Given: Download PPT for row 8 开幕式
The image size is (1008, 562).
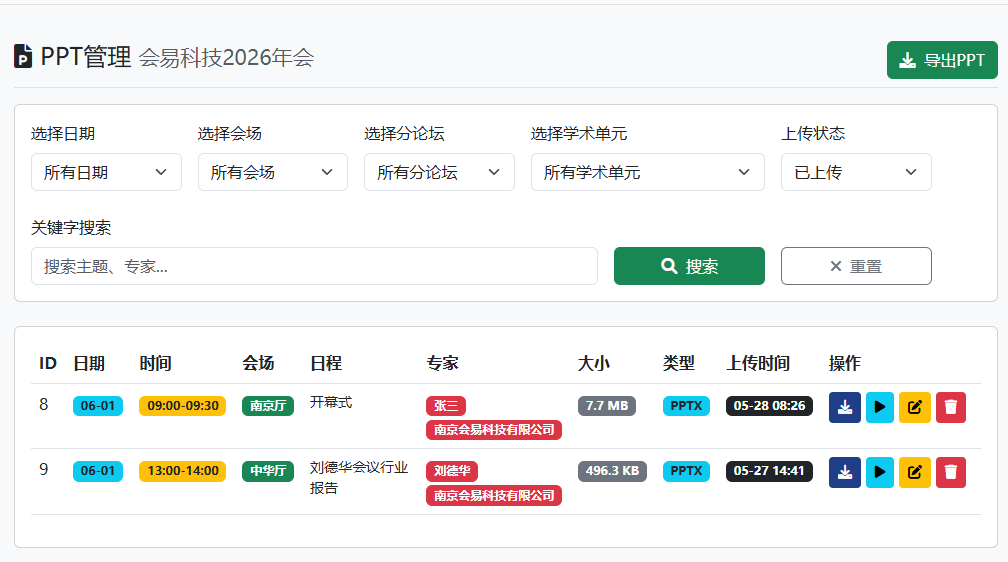Looking at the screenshot, I should click(x=845, y=407).
